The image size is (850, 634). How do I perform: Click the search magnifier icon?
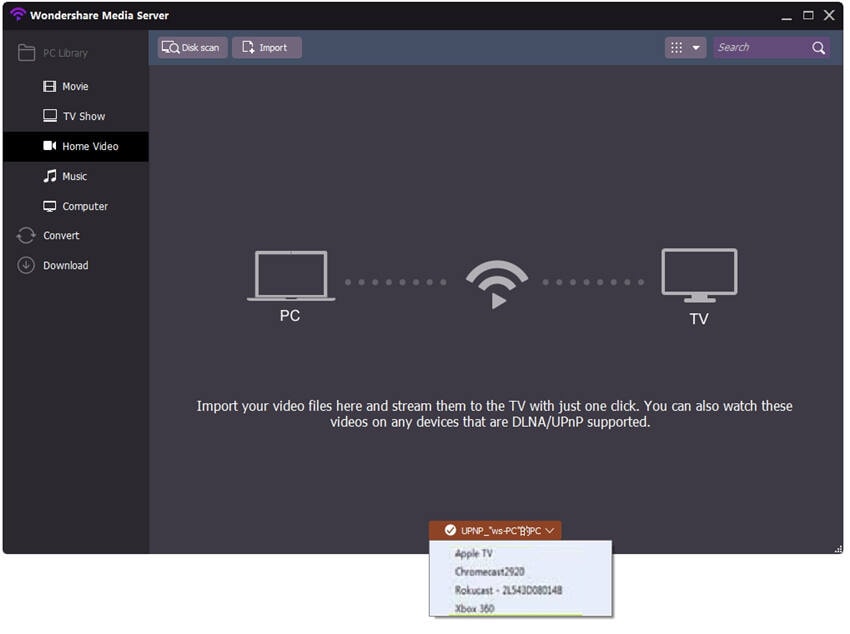[x=819, y=48]
